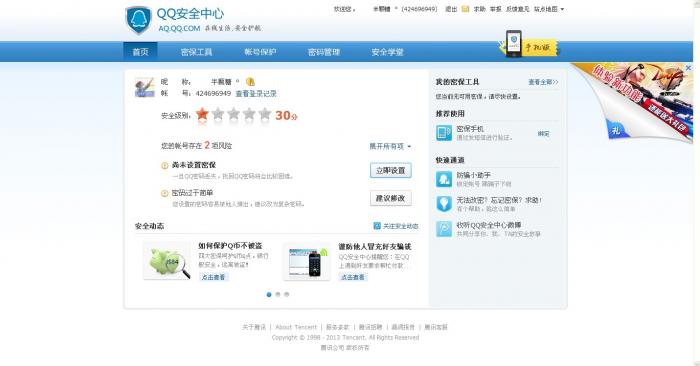Click the 无法改密 help location icon
This screenshot has height=366, width=700.
tap(444, 204)
